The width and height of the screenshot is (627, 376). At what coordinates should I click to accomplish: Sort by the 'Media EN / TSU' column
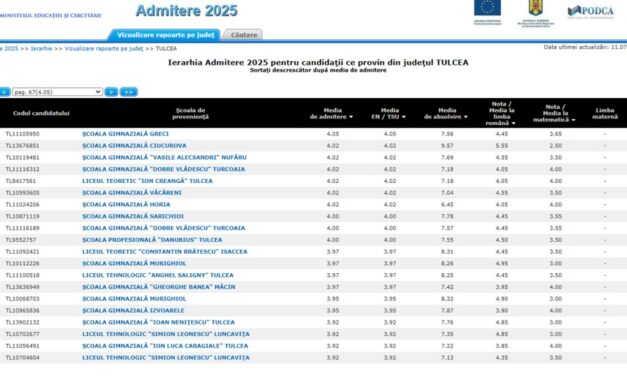(388, 114)
